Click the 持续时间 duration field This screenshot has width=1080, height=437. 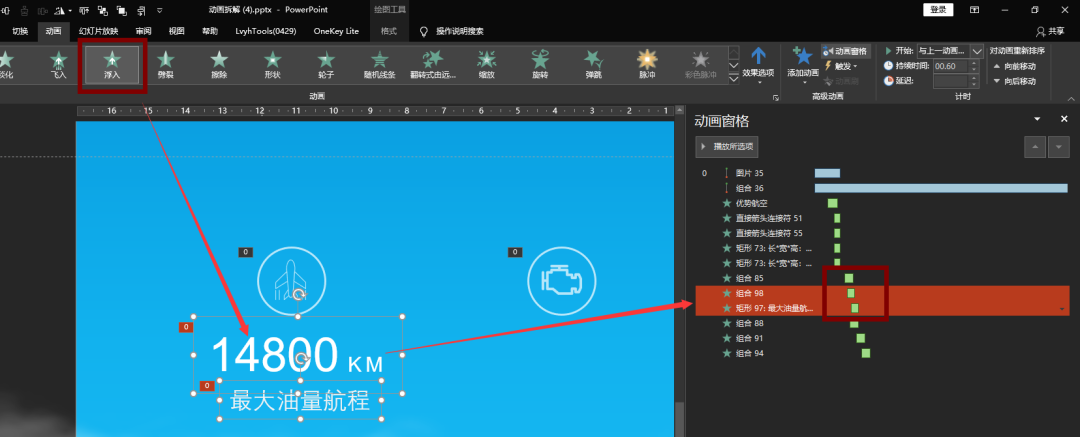click(950, 66)
